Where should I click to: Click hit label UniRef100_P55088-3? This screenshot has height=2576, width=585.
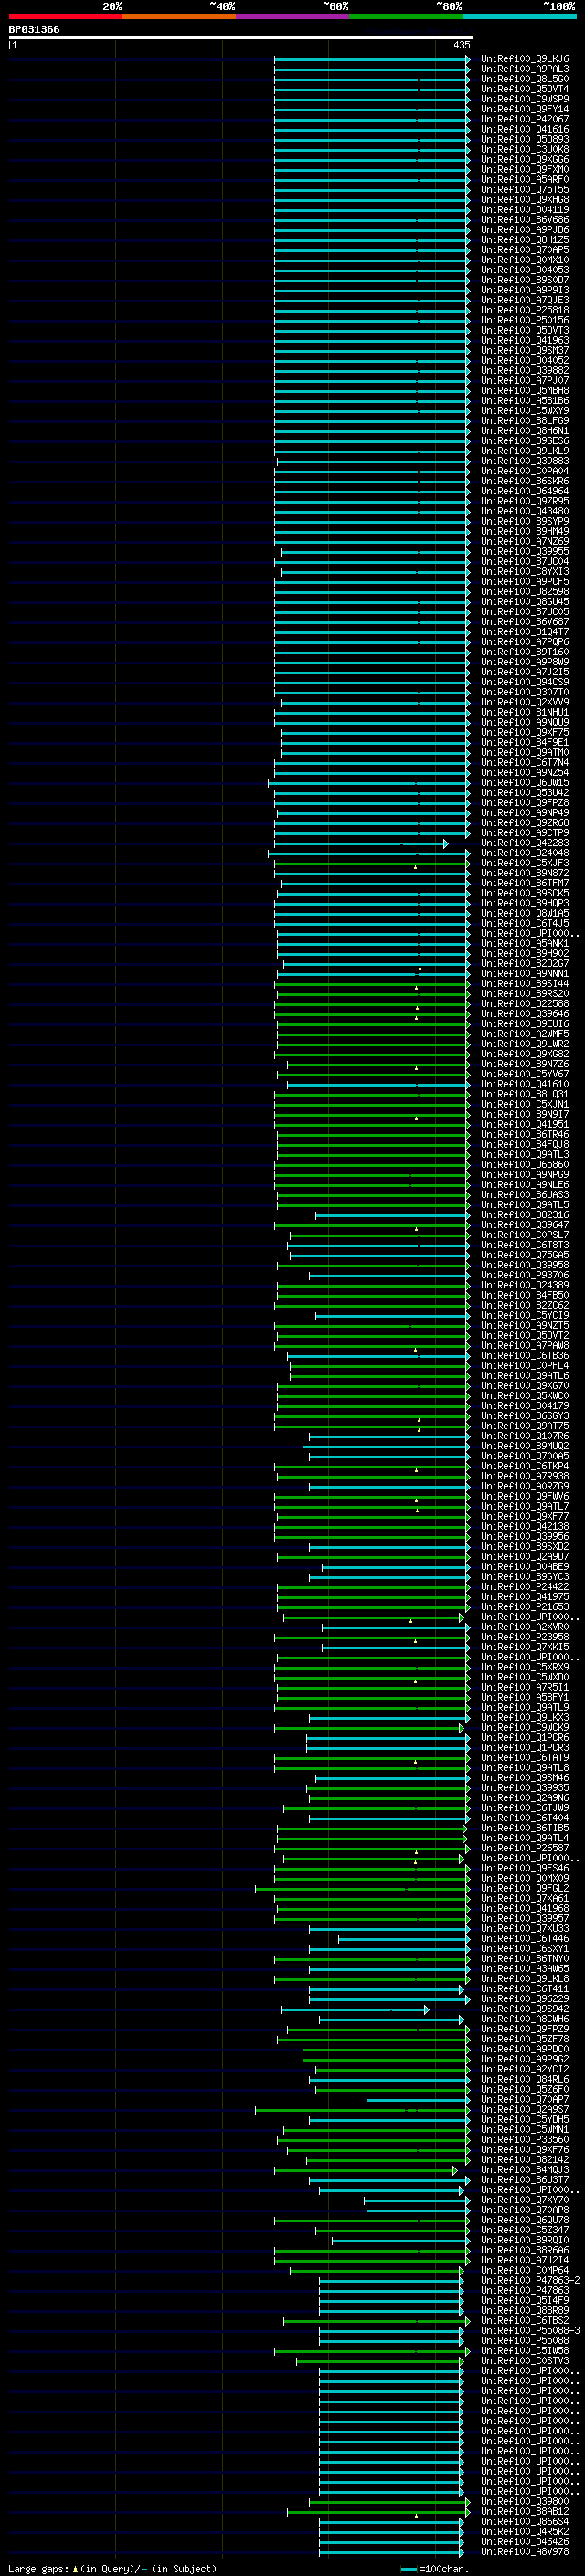(530, 2331)
